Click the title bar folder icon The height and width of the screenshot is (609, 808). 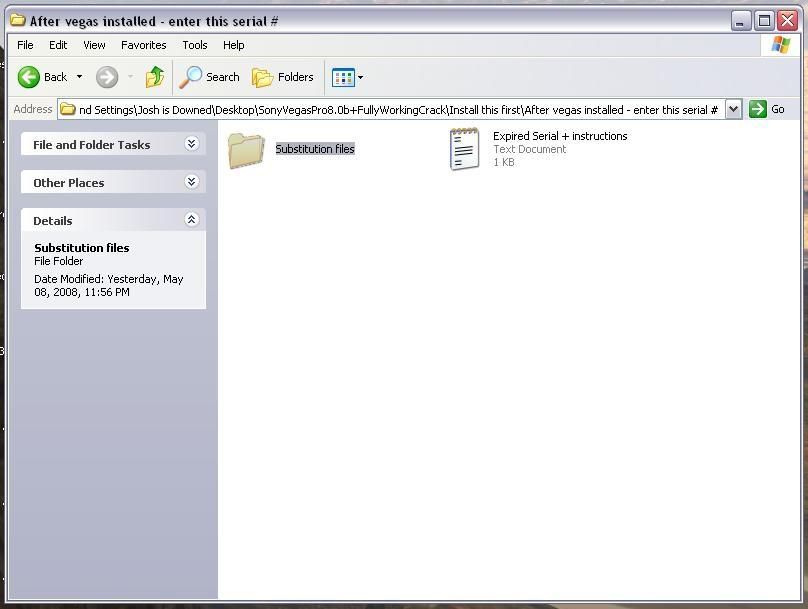[x=18, y=21]
